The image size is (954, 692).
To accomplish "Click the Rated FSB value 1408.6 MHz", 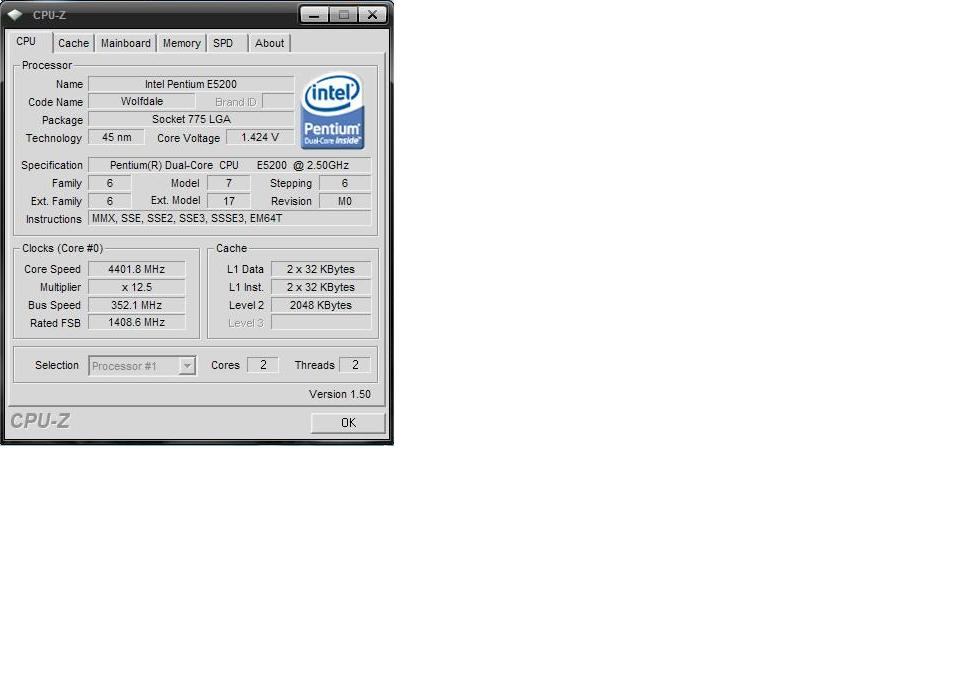I will (137, 323).
